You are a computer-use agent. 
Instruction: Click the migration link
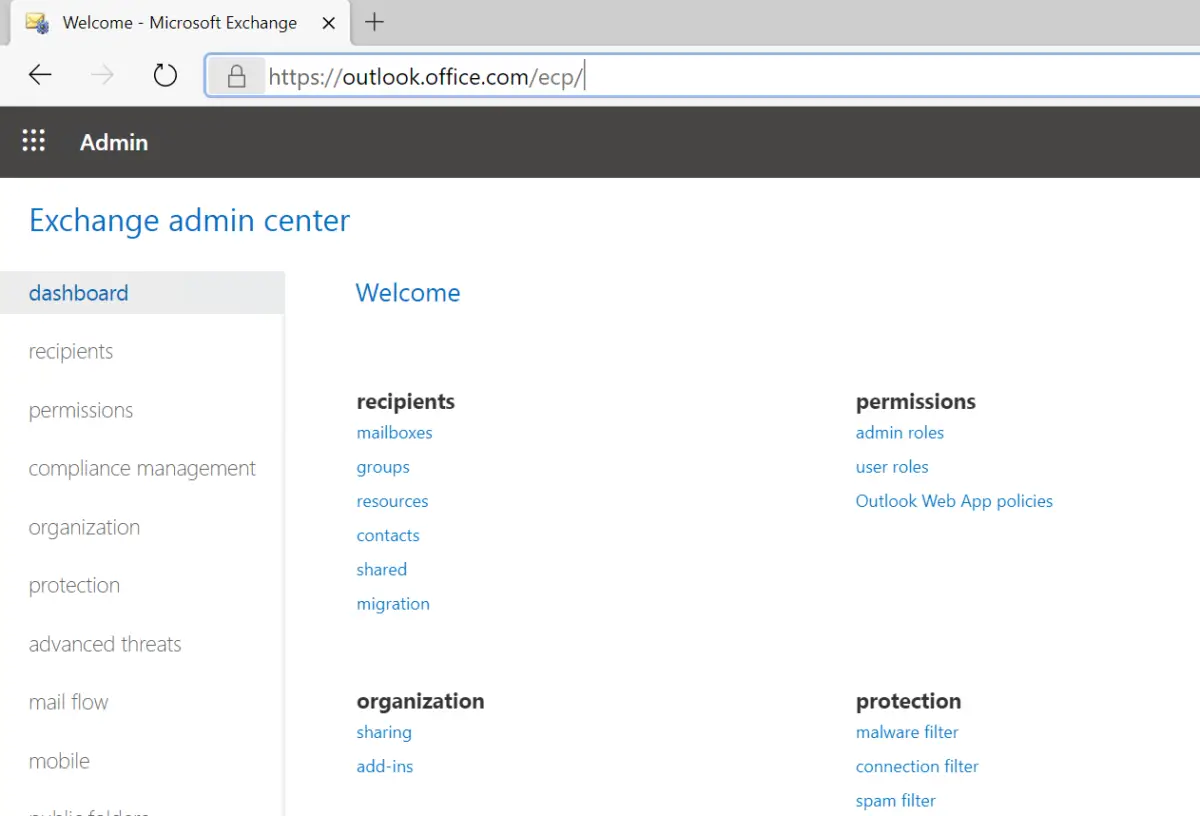click(393, 603)
